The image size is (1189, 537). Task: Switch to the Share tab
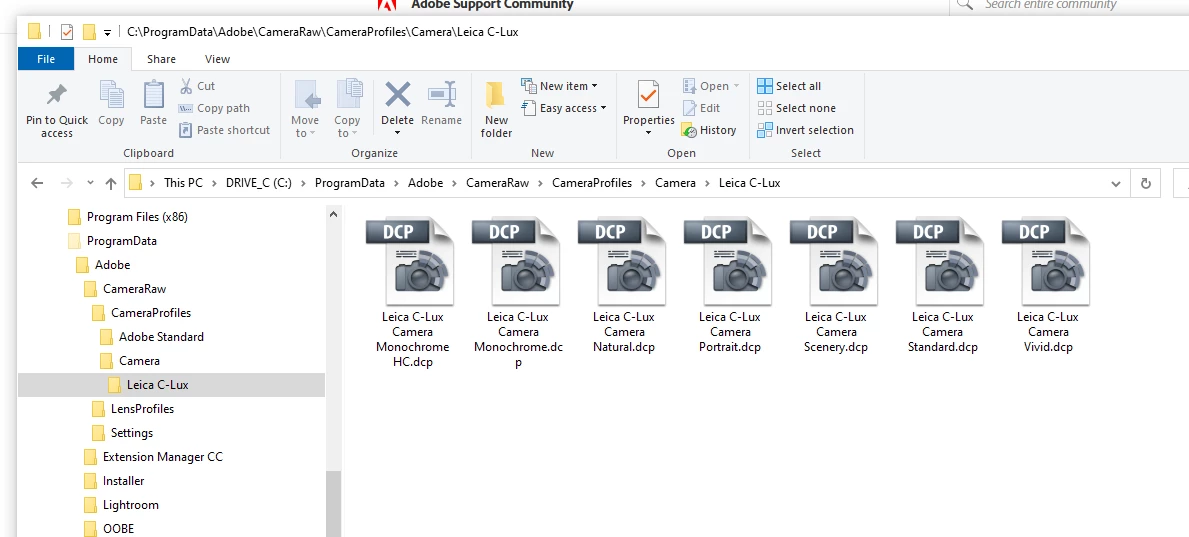pos(162,59)
